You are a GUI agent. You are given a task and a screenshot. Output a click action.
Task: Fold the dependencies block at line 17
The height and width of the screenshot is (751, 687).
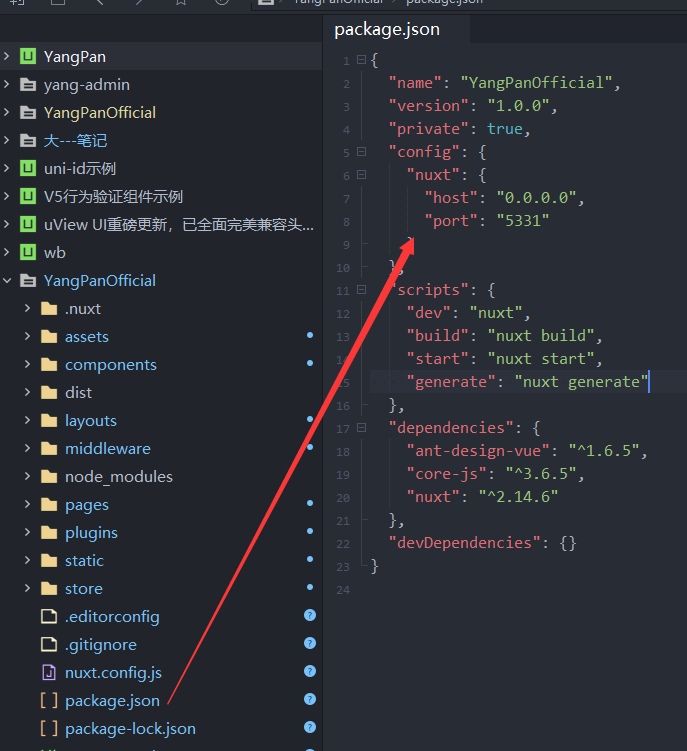click(x=362, y=428)
